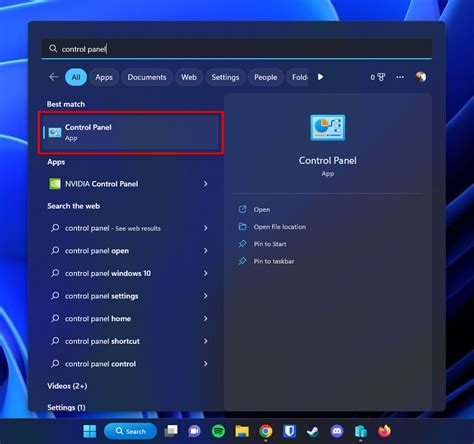474x444 pixels.
Task: Open File Explorer from the taskbar
Action: (x=242, y=431)
